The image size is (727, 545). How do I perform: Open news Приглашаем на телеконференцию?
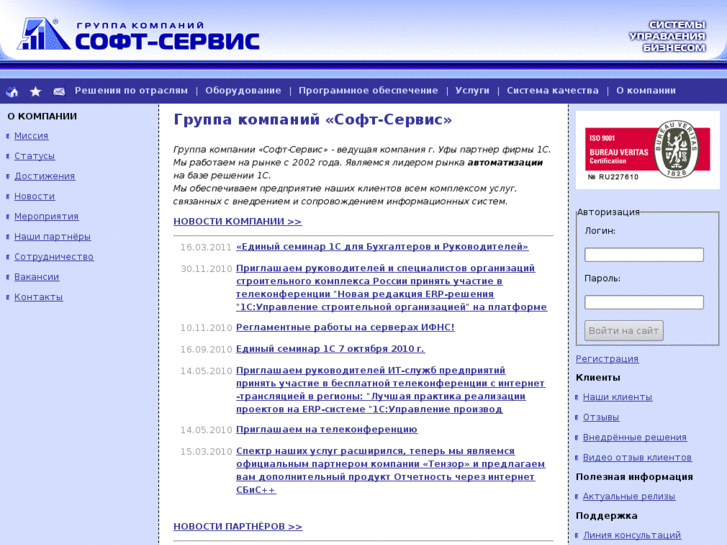[327, 430]
